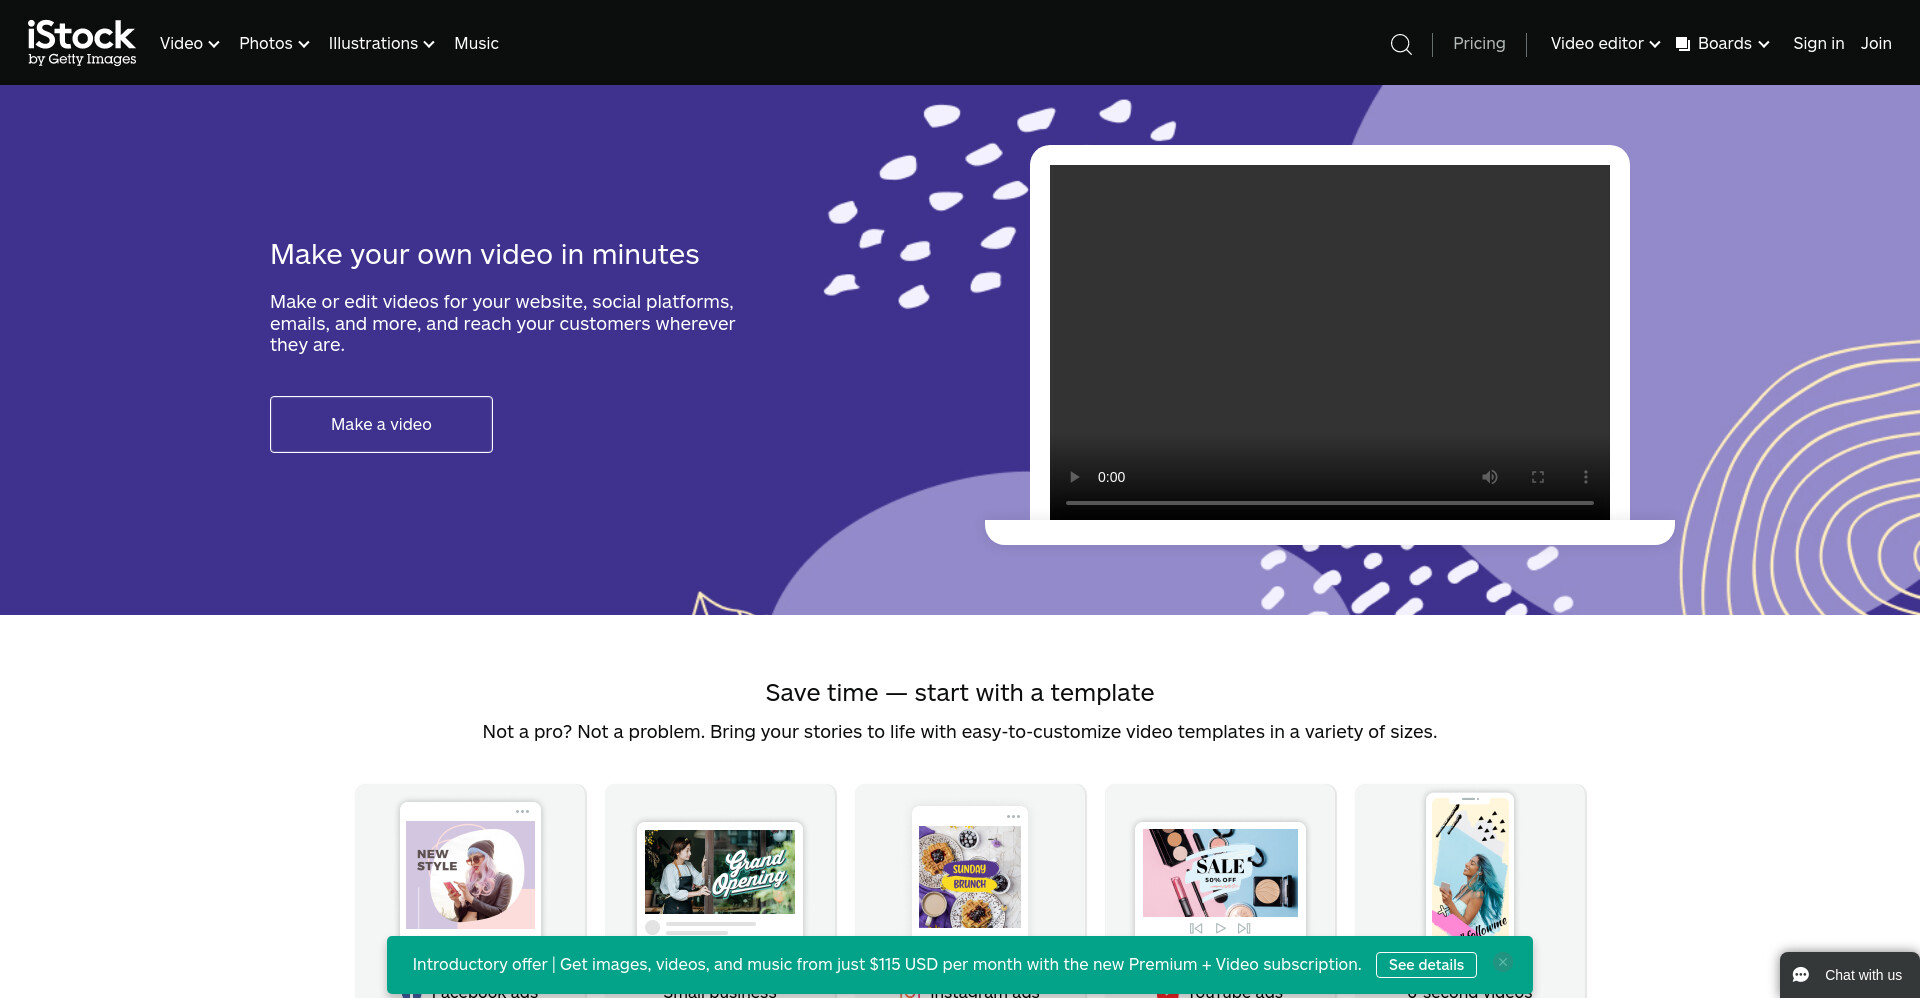This screenshot has width=1920, height=998.
Task: Select the Sale 50% off template thumbnail
Action: tap(1220, 873)
